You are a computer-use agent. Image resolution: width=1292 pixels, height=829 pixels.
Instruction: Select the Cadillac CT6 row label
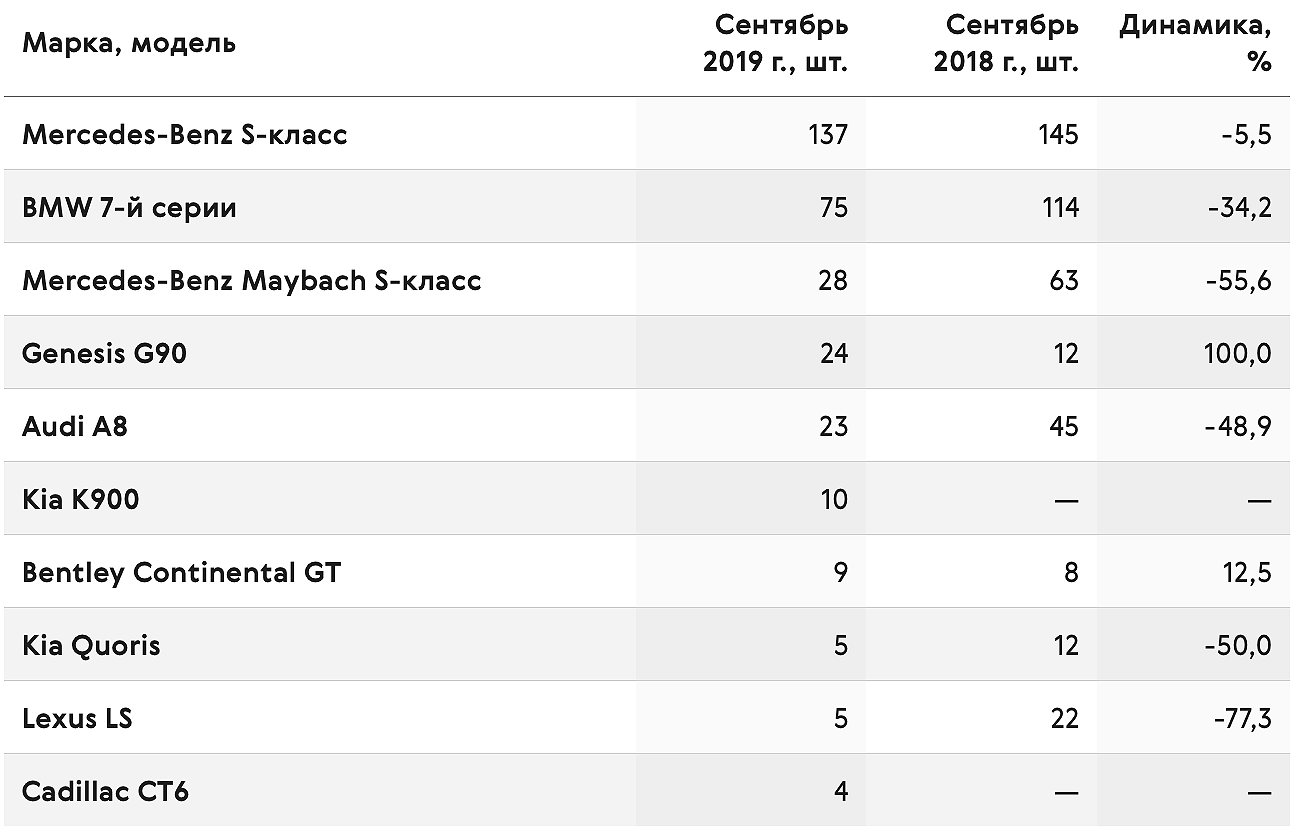click(x=105, y=791)
